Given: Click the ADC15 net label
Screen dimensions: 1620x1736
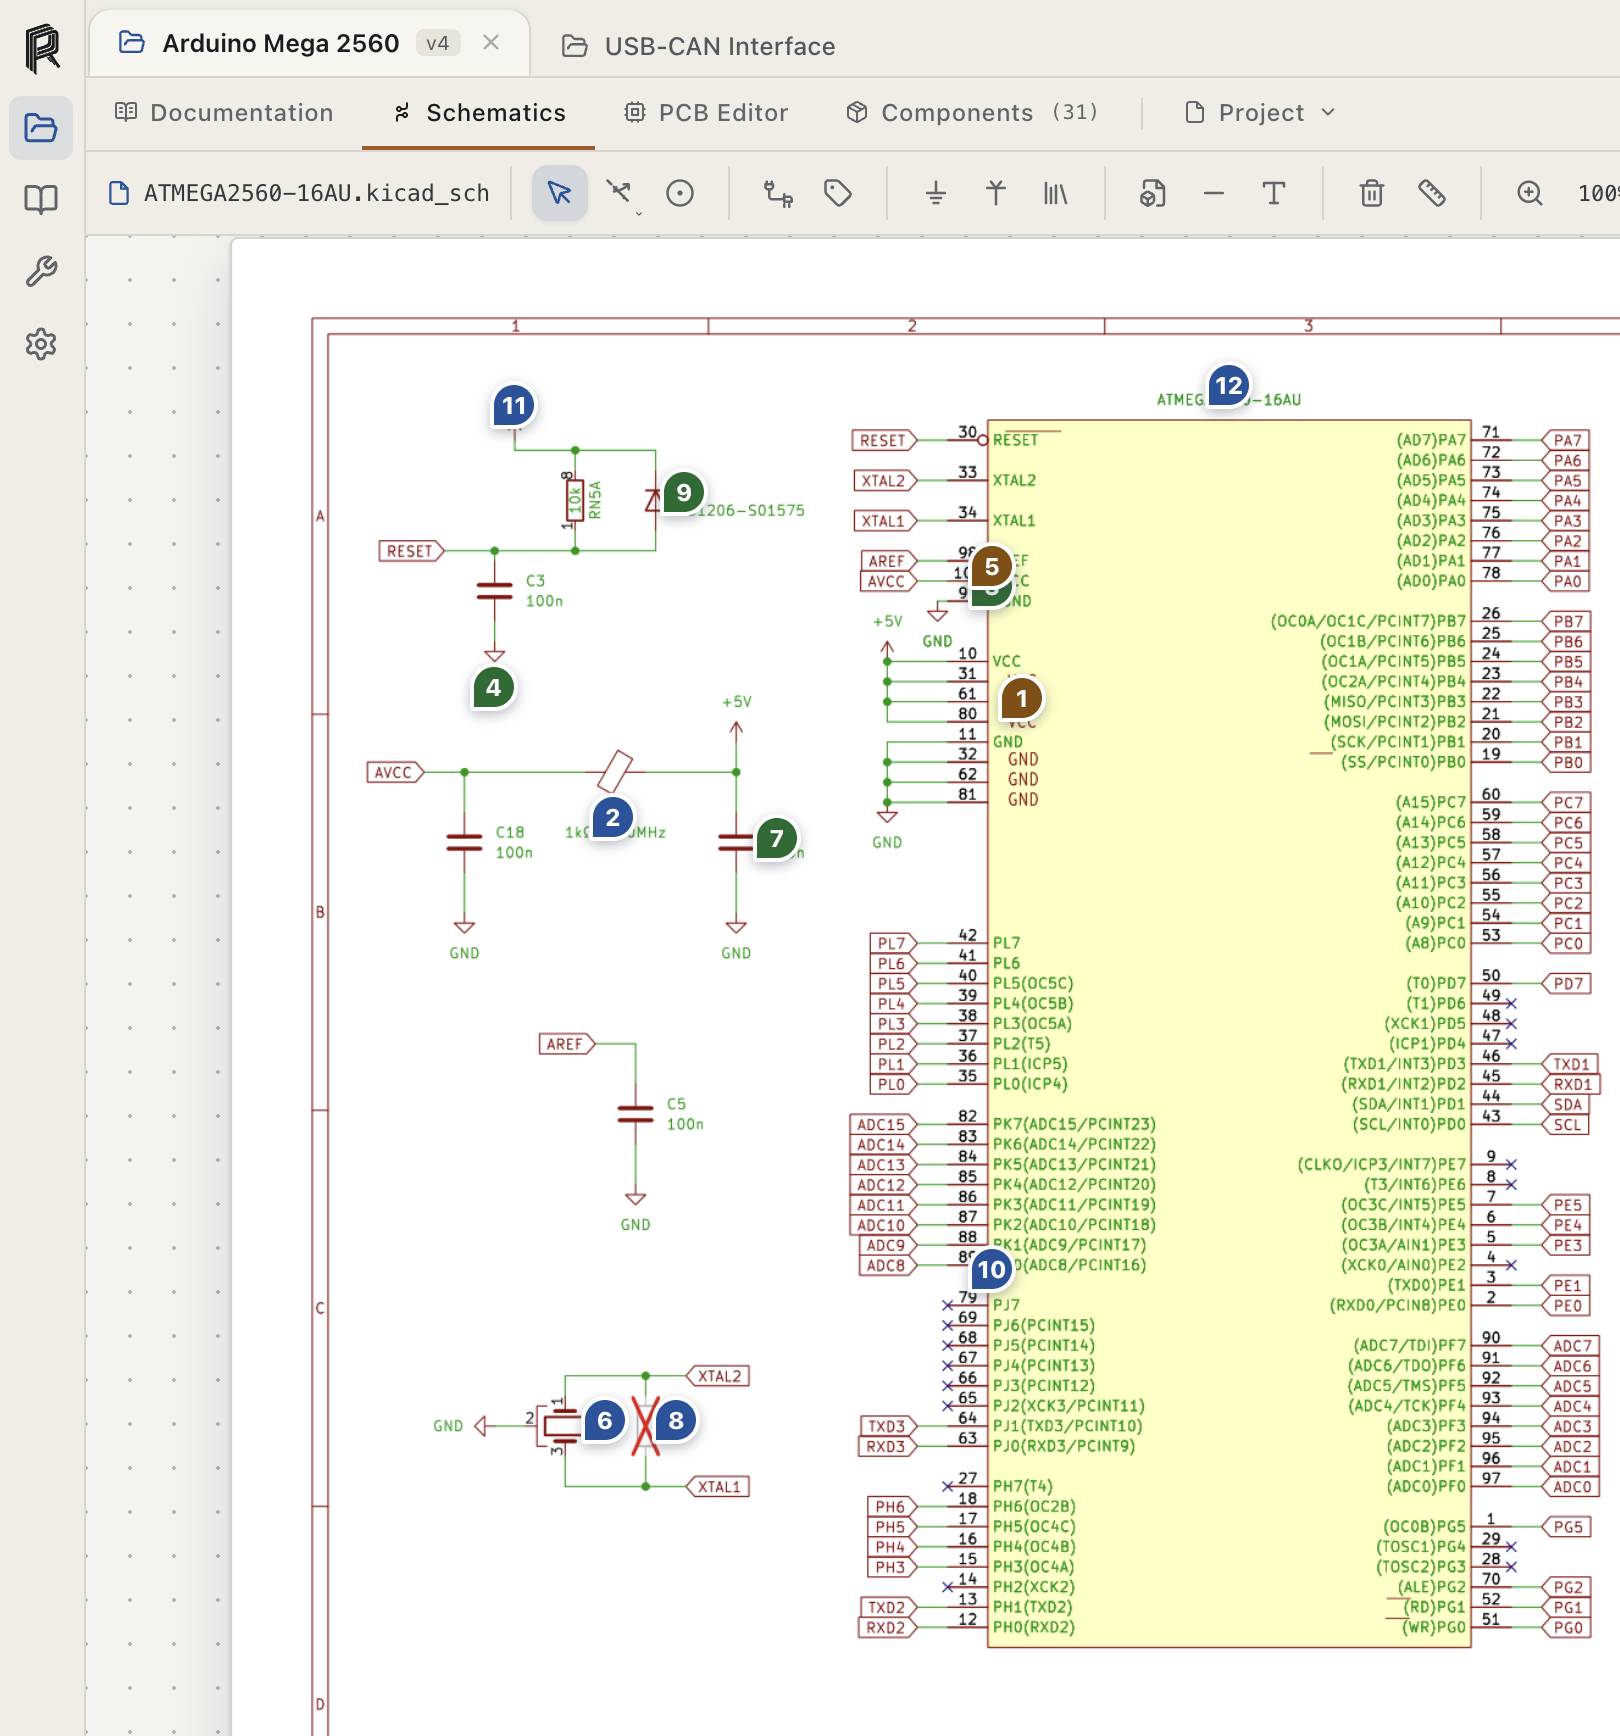Looking at the screenshot, I should pyautogui.click(x=883, y=1124).
